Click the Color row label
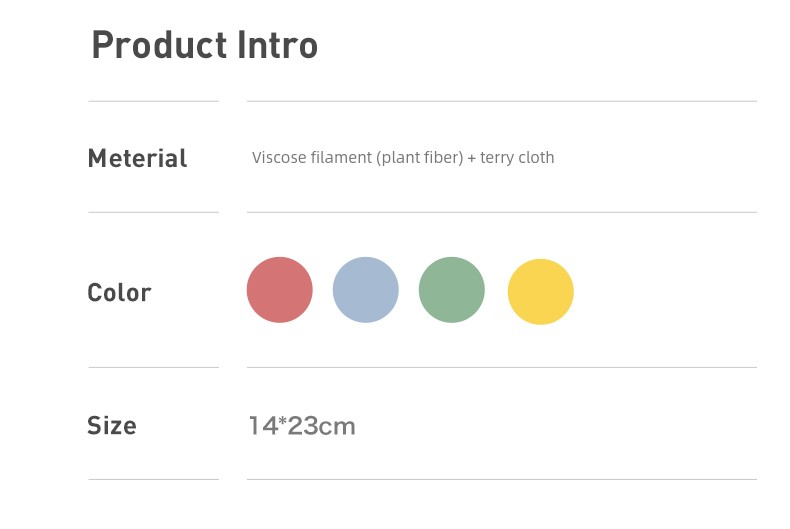790x529 pixels. tap(119, 293)
